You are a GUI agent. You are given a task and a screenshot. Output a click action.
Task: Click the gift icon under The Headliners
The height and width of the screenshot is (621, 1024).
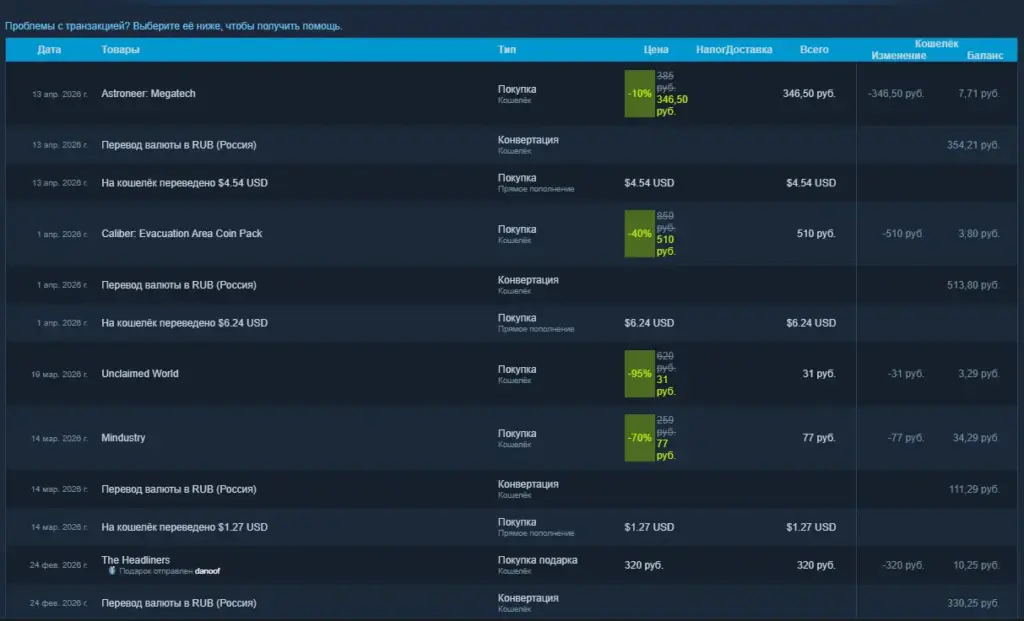111,571
